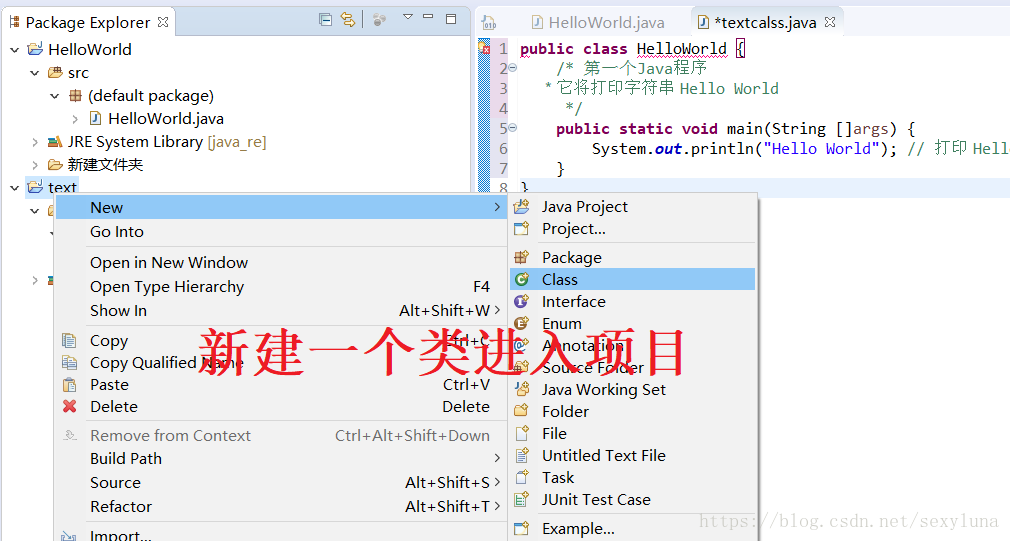The image size is (1010, 541).
Task: Click the Task icon in New submenu
Action: point(522,477)
